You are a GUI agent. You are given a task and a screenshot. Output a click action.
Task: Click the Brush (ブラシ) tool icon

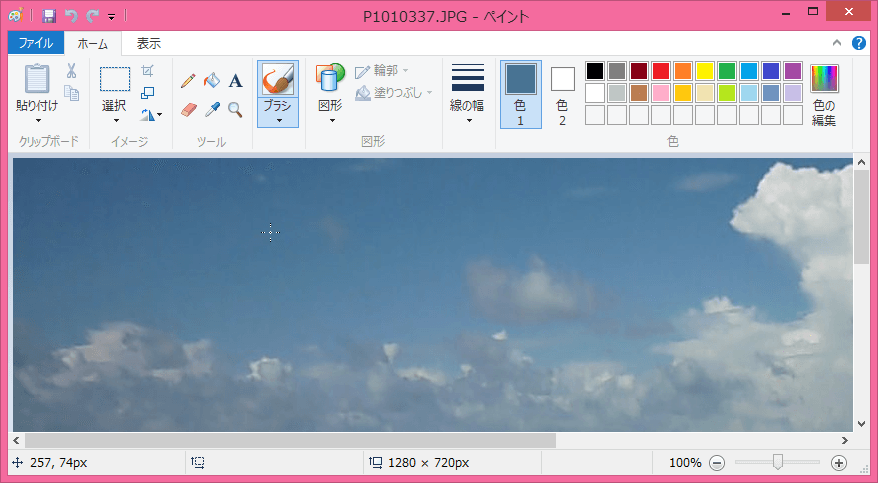click(x=278, y=79)
